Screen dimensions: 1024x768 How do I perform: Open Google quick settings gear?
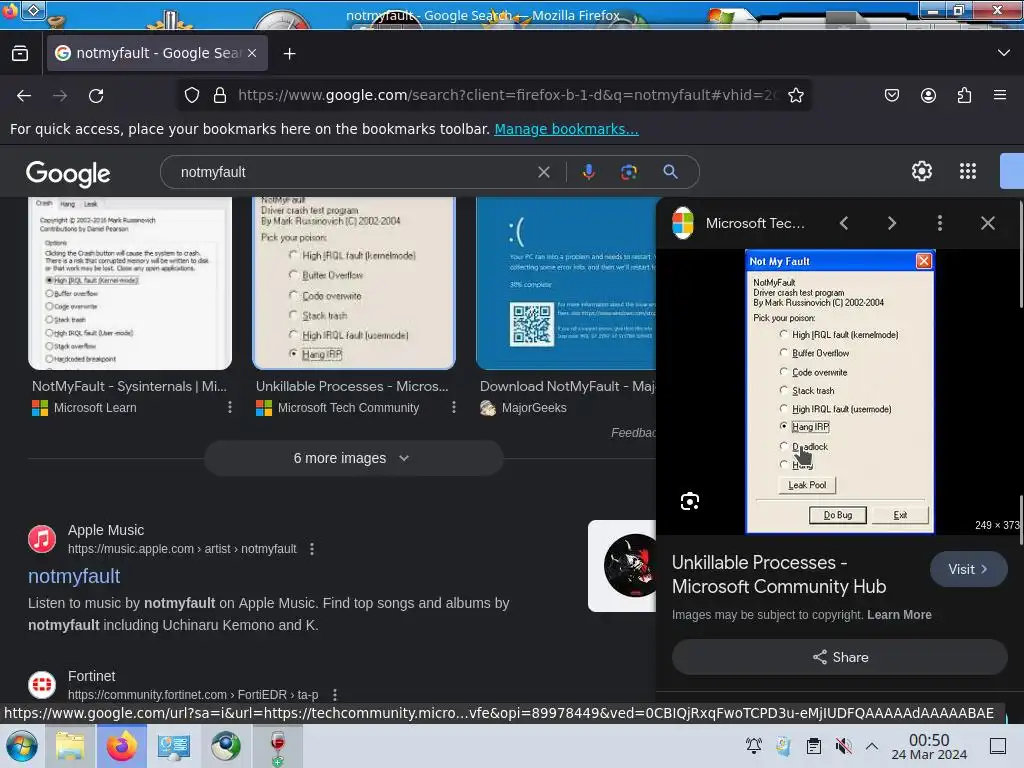click(921, 171)
